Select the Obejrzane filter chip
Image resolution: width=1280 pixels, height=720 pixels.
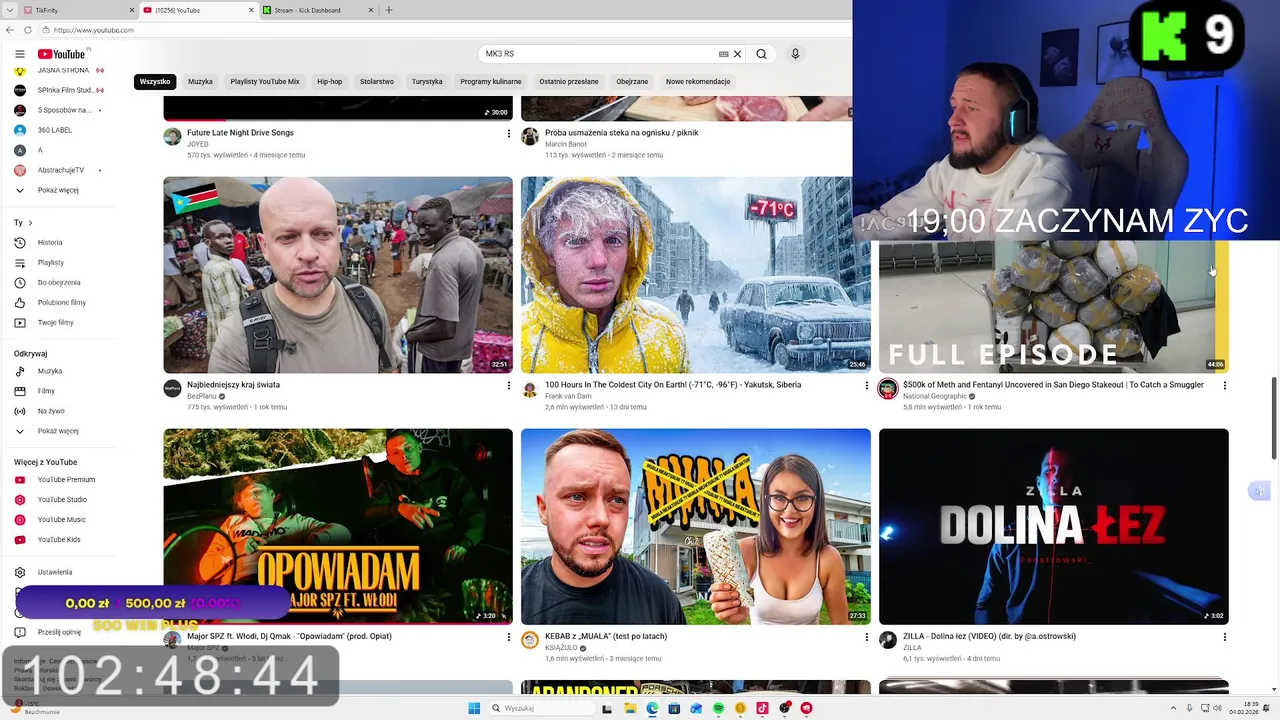click(x=632, y=82)
